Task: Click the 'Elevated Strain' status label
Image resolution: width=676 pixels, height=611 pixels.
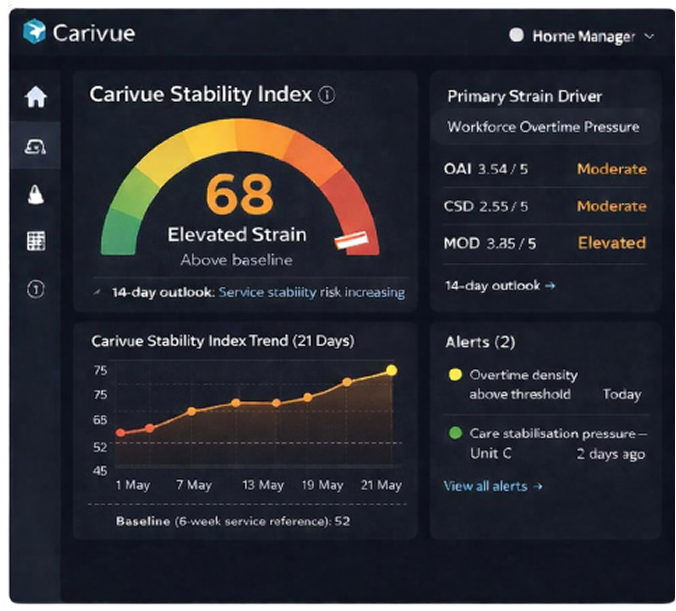Action: coord(237,235)
